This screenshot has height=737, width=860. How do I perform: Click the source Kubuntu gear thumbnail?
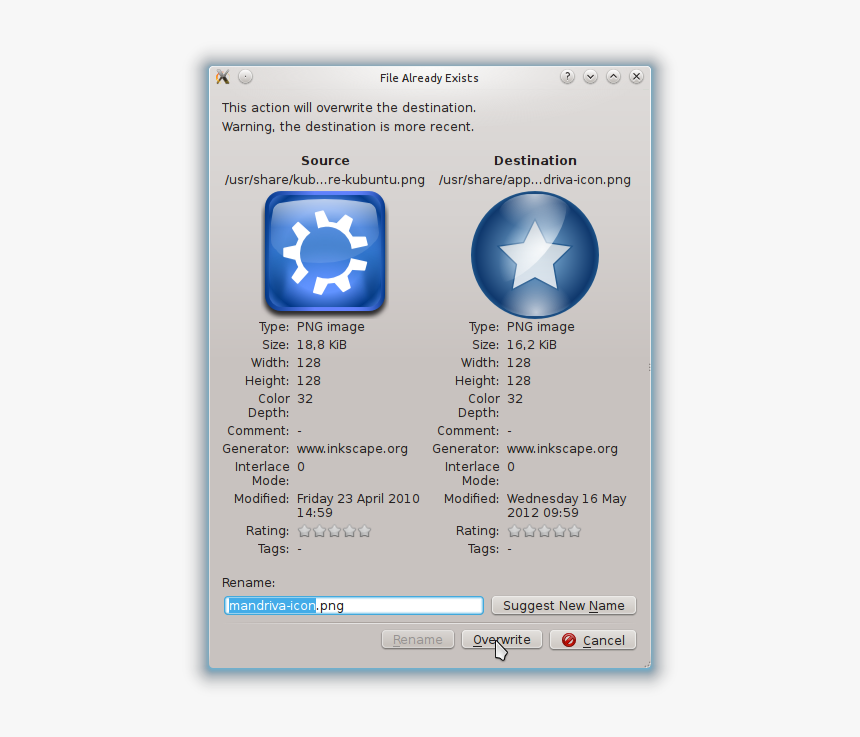pos(325,252)
